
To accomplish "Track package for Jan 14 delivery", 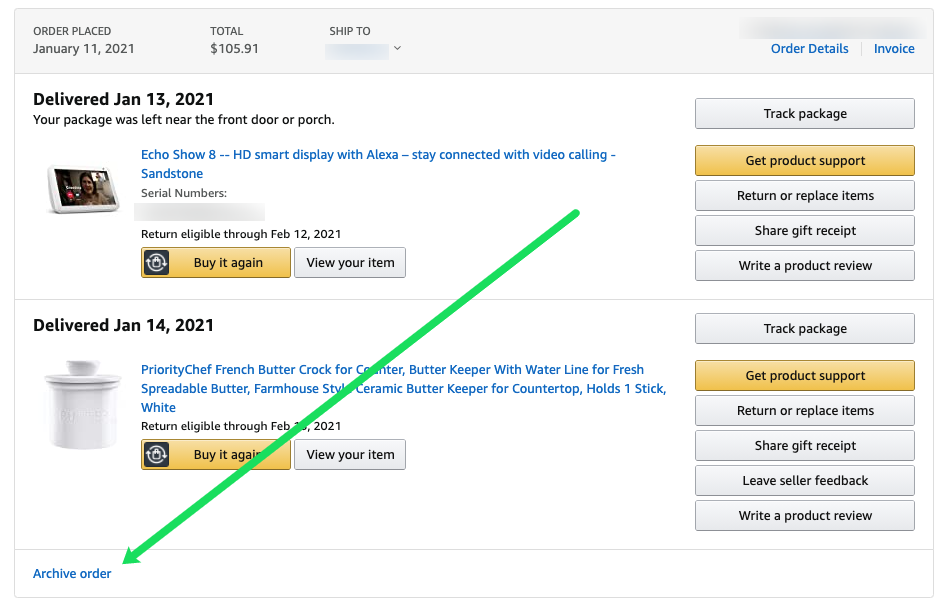I will point(805,328).
